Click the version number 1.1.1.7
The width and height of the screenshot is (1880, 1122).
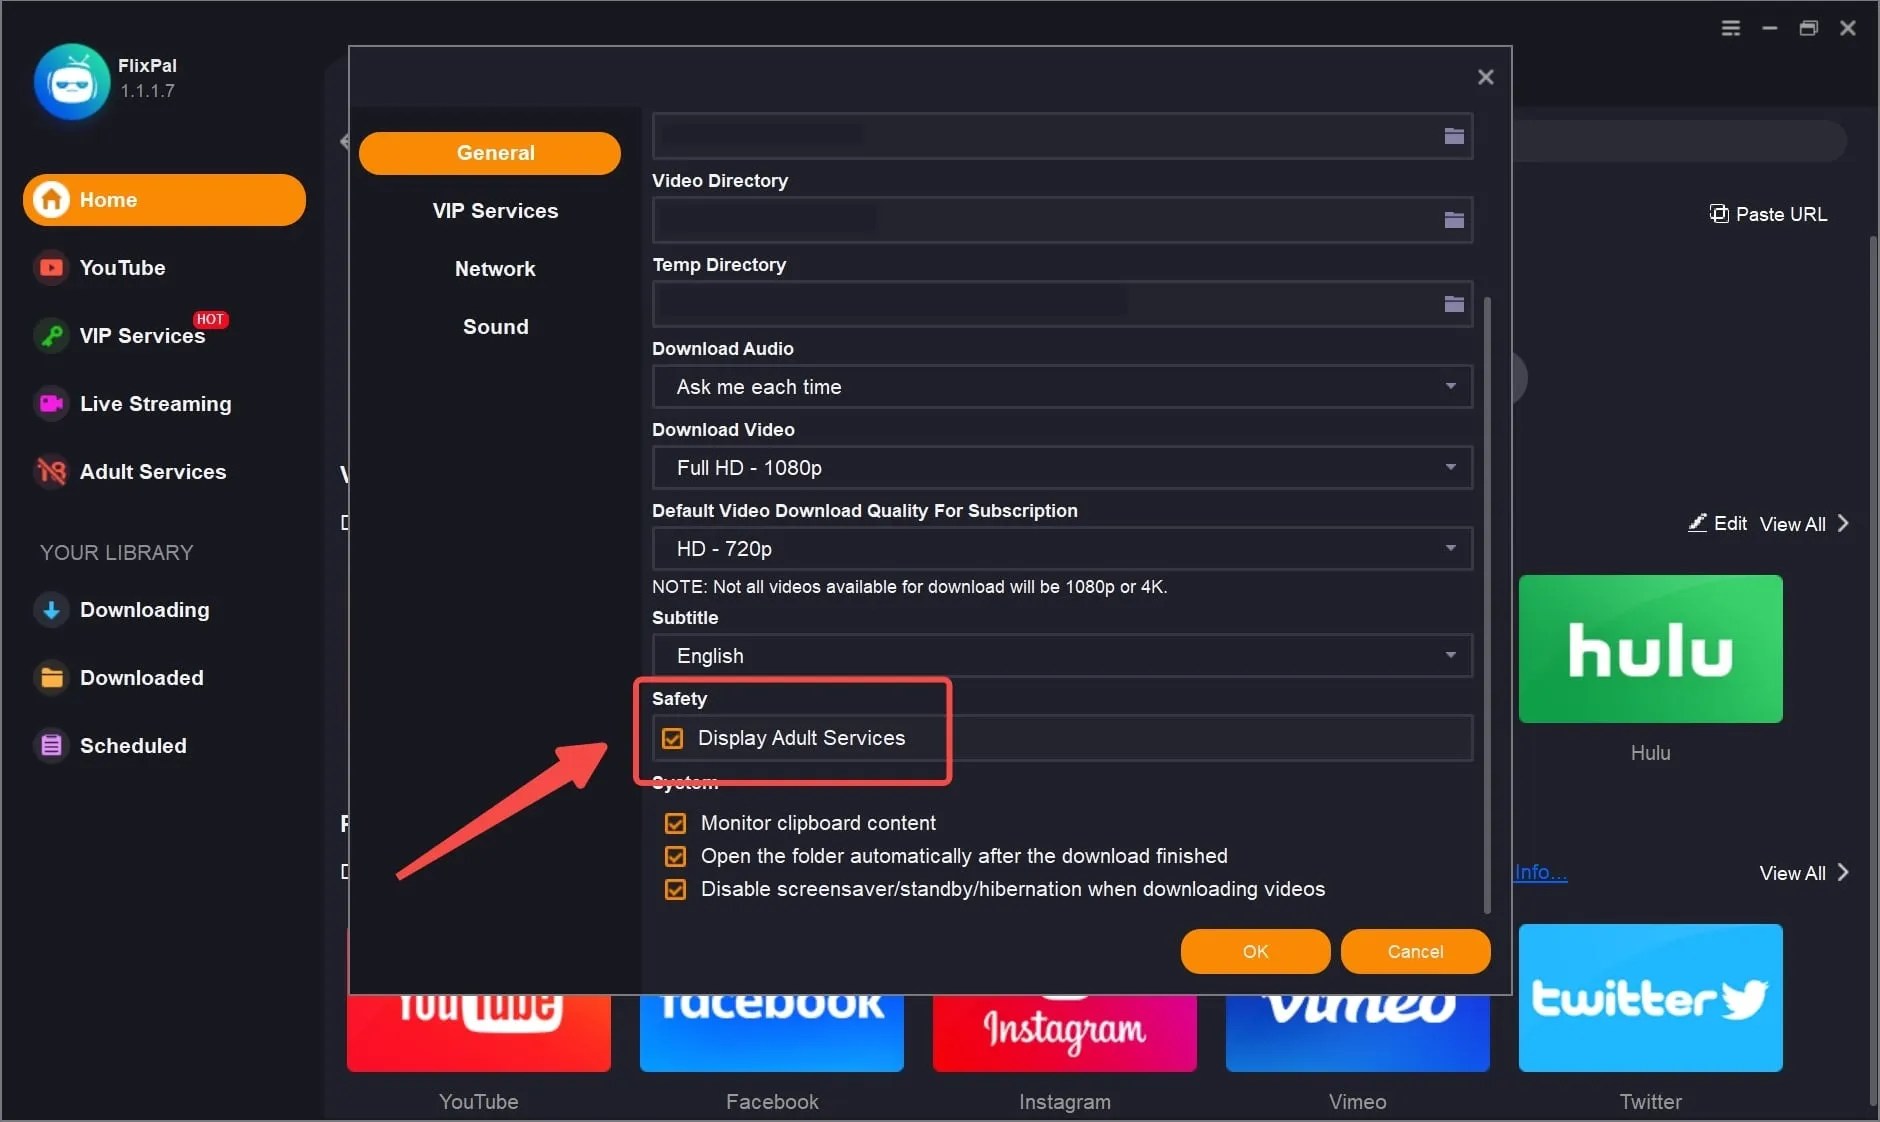pos(147,91)
